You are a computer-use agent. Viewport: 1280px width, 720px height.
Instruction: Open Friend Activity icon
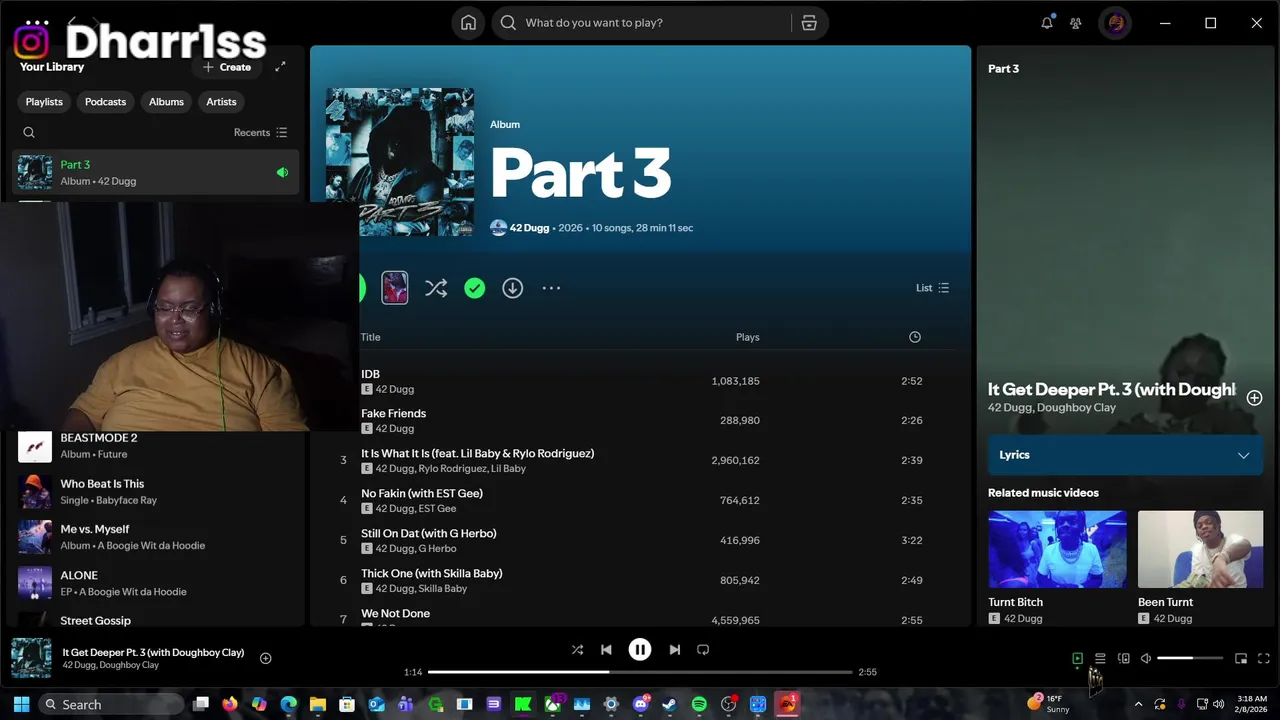[1076, 23]
